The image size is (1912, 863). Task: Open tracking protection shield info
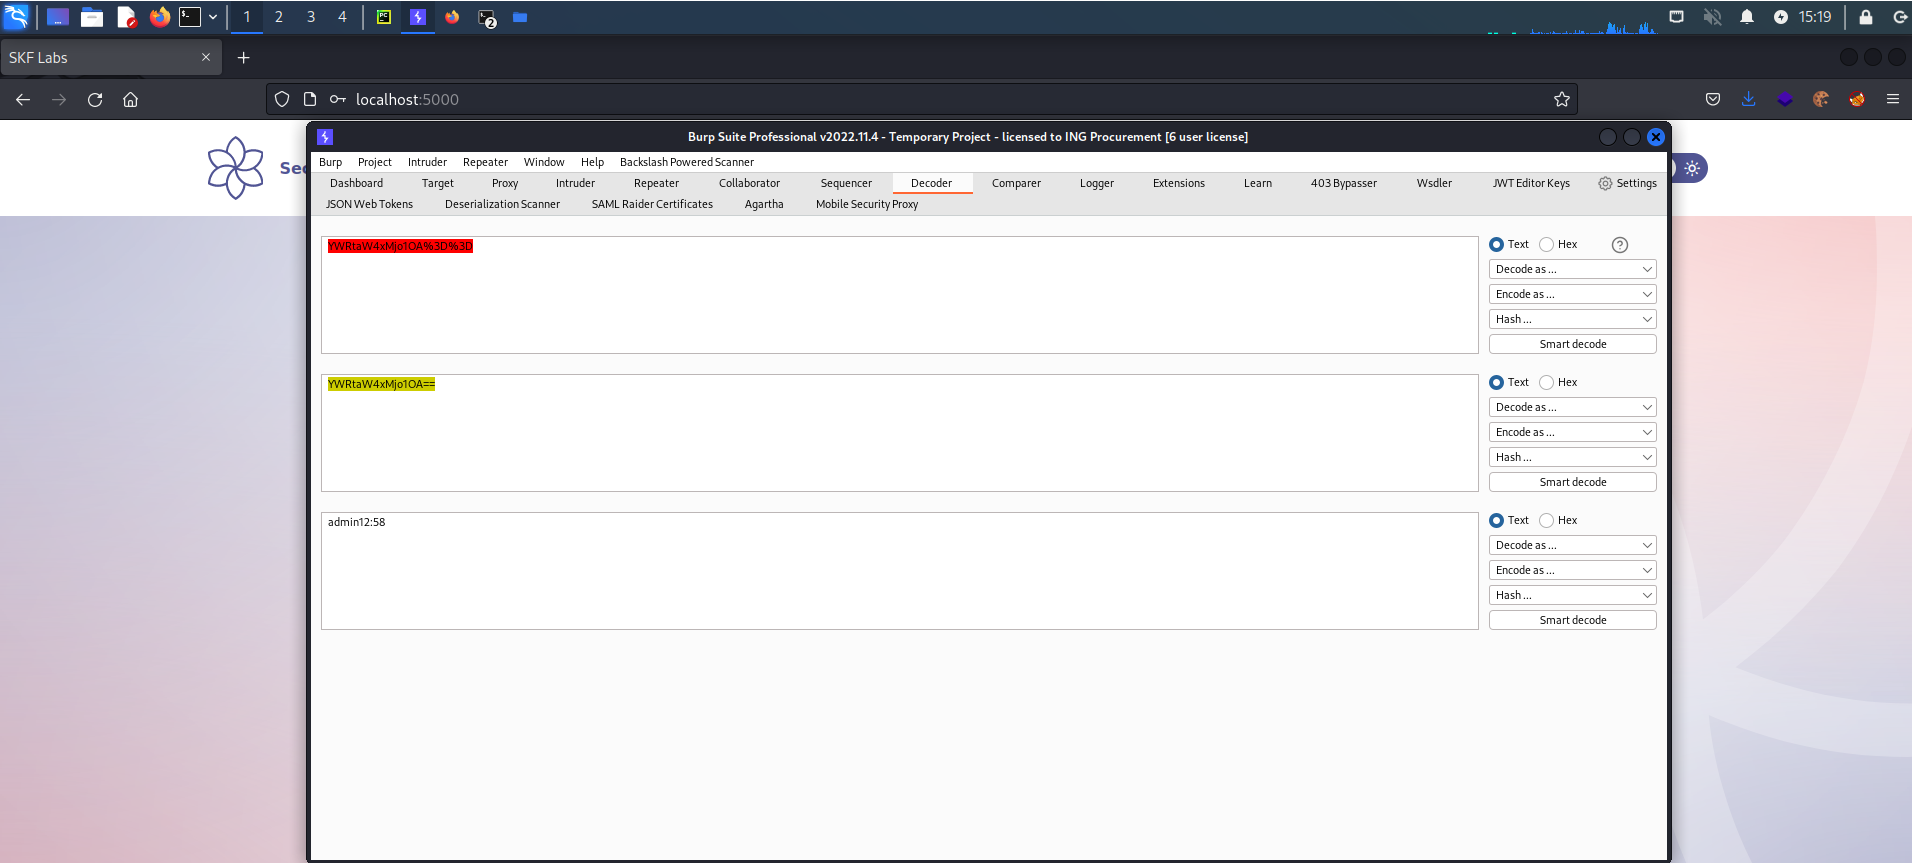coord(282,99)
